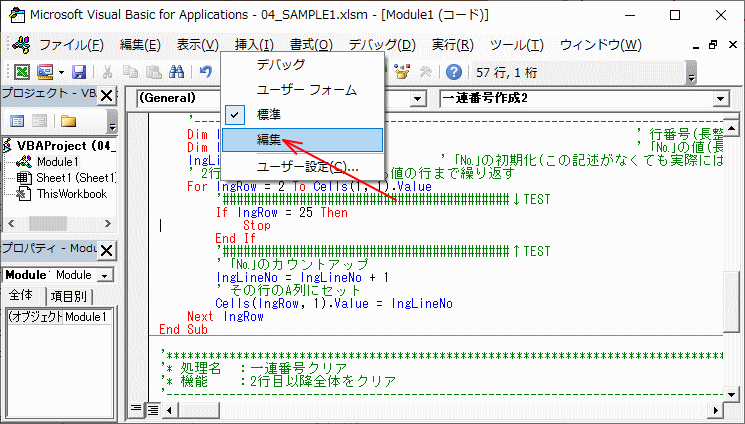Image resolution: width=745 pixels, height=424 pixels.
Task: Open the ツール(T) menu
Action: coord(517,45)
